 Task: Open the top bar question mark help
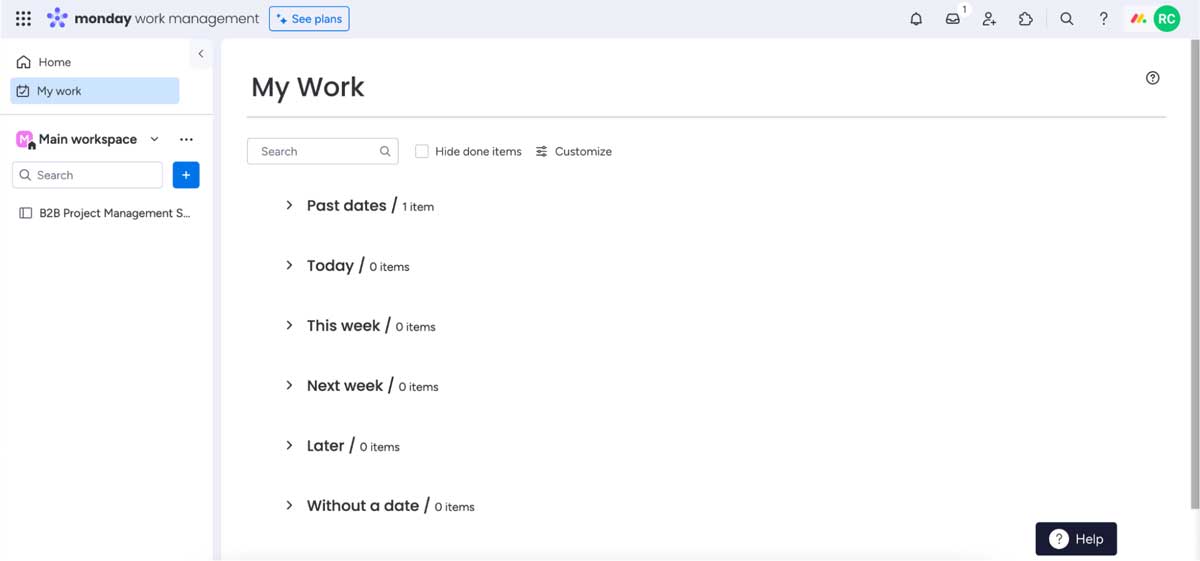tap(1103, 18)
